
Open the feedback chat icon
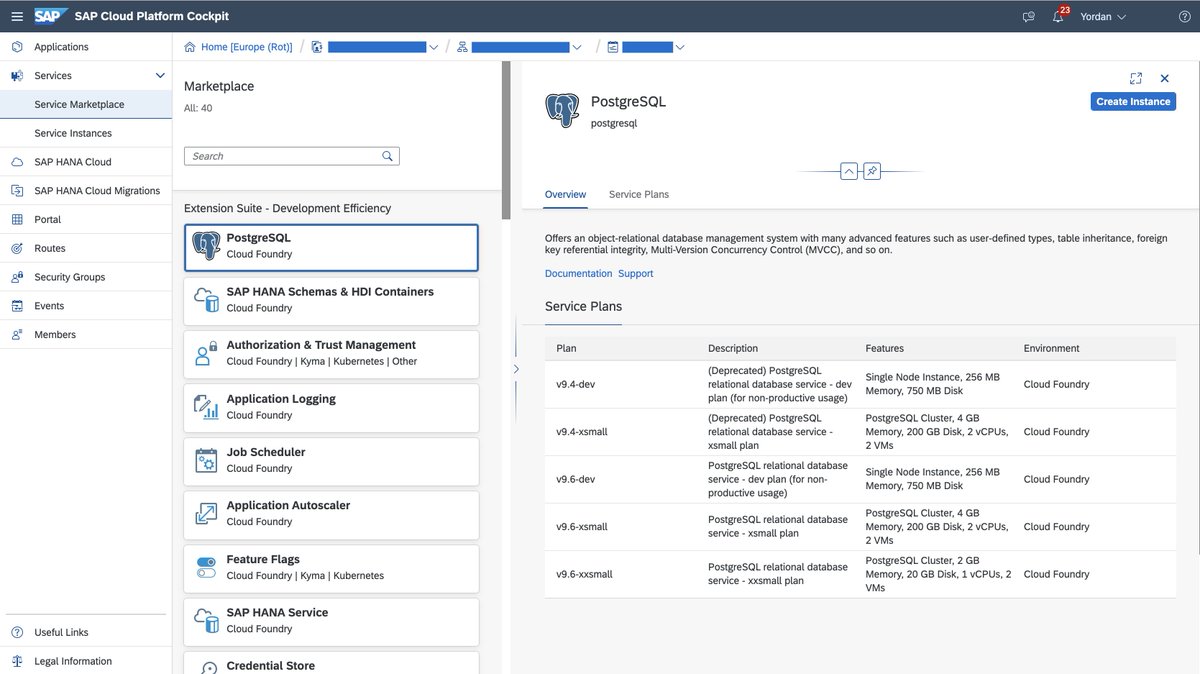coord(1028,17)
